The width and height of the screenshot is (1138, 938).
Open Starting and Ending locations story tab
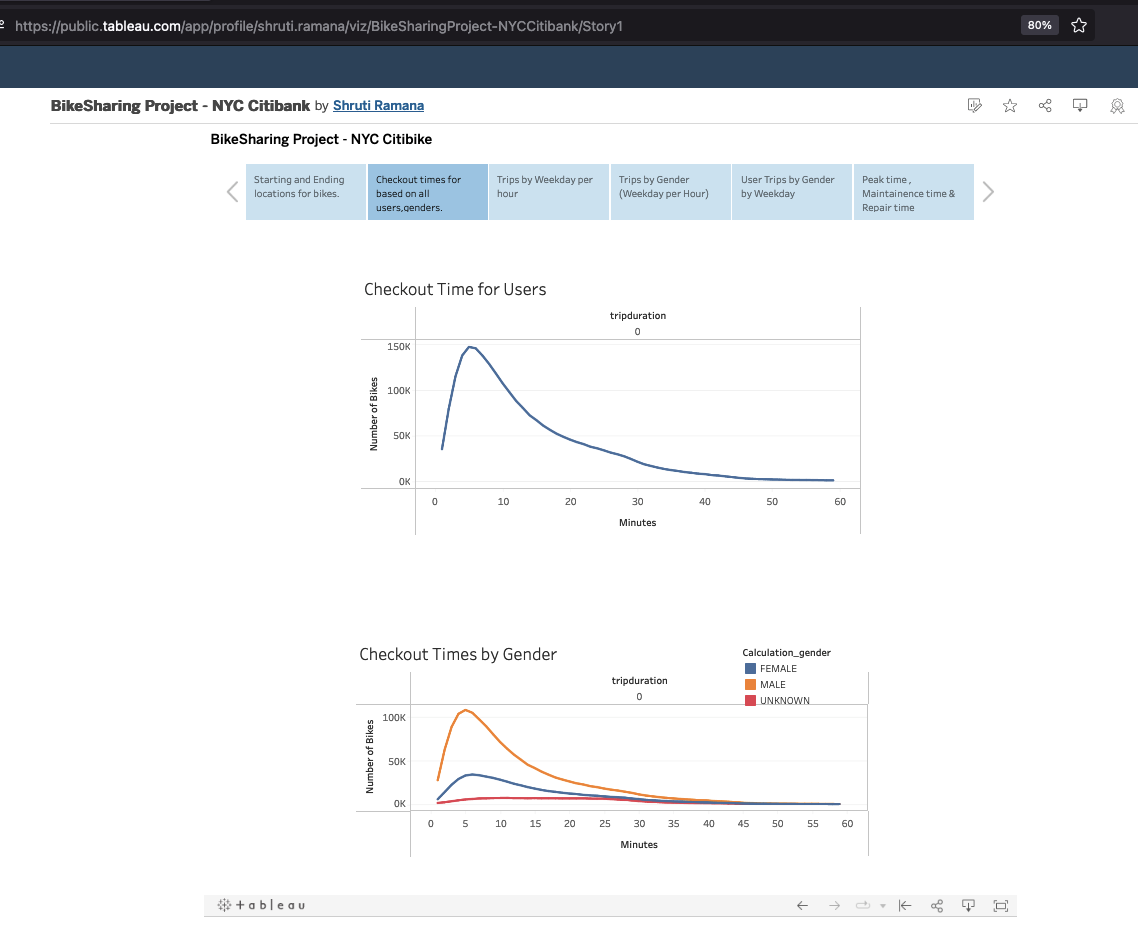pyautogui.click(x=306, y=192)
